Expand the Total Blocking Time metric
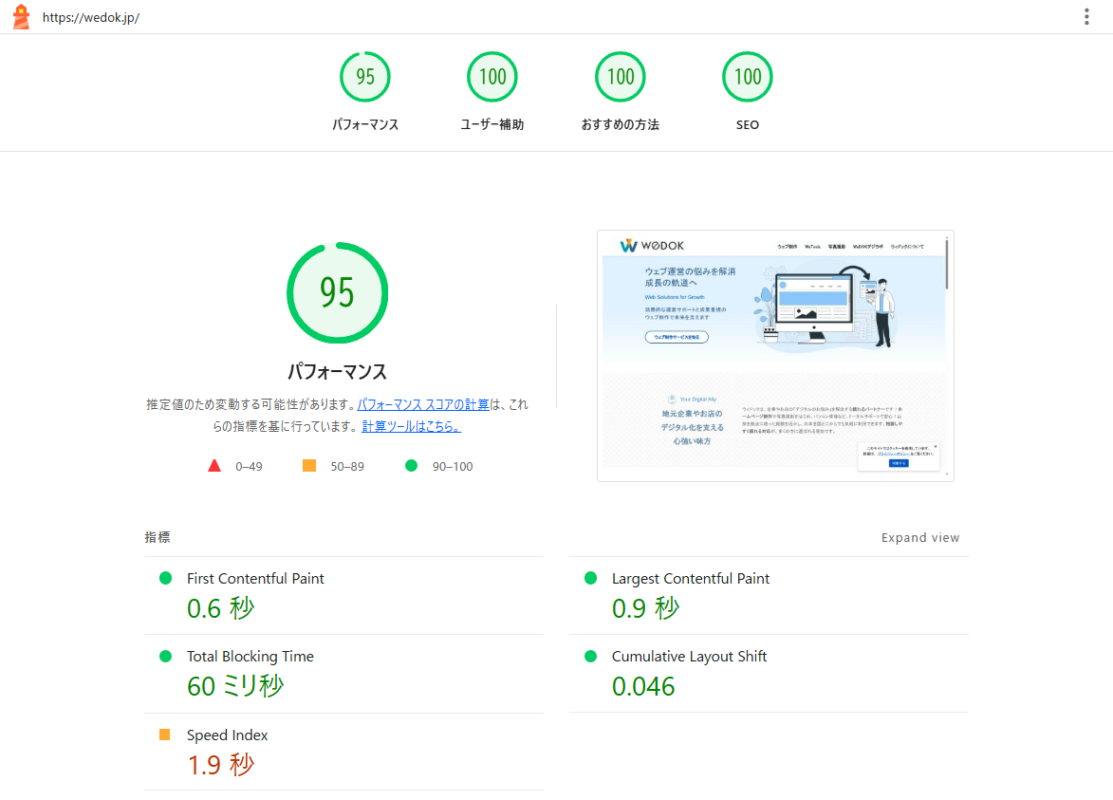Viewport: 1113px width, 800px height. [250, 657]
